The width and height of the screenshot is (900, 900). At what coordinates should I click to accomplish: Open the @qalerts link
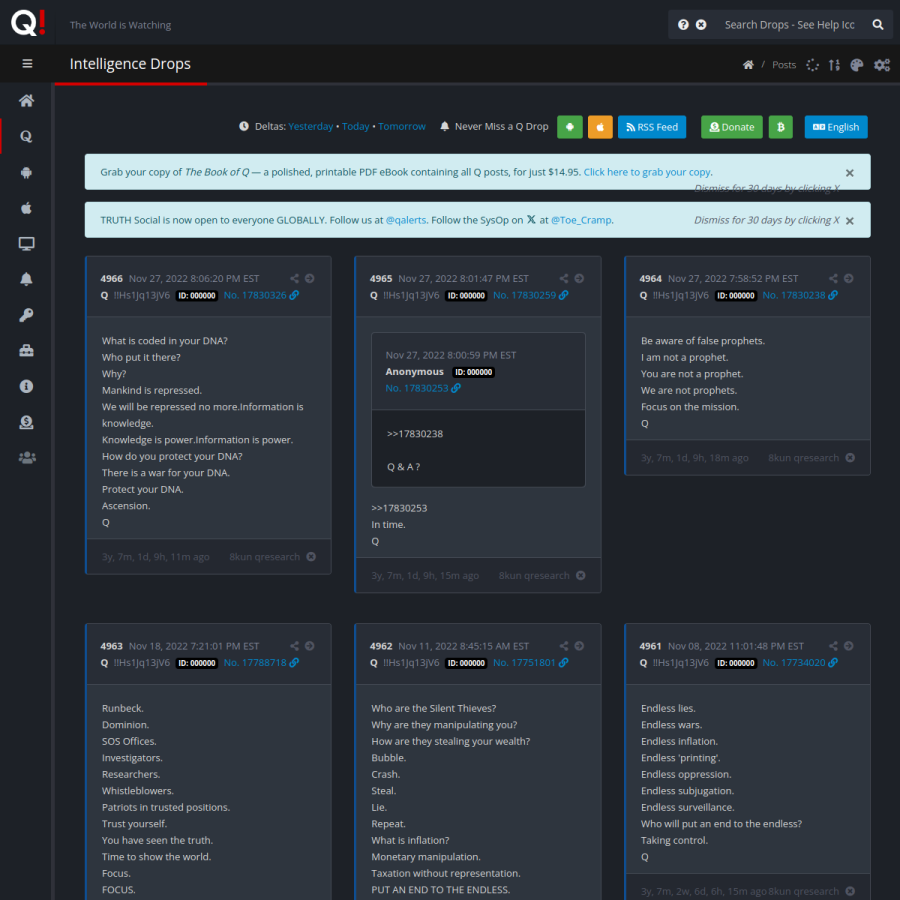(x=406, y=220)
